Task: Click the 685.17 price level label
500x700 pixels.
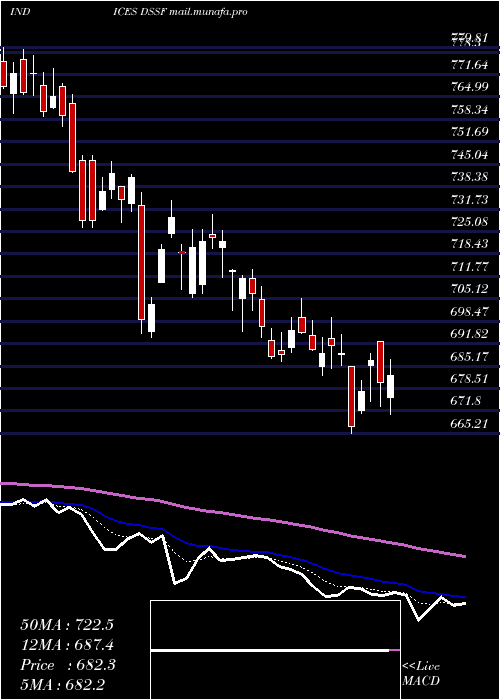Action: (x=469, y=357)
